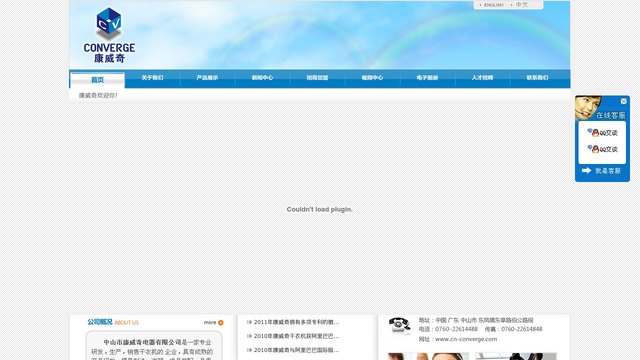Click the 中山市康威奇电器有限公司 company text
This screenshot has height=360, width=640.
point(142,342)
